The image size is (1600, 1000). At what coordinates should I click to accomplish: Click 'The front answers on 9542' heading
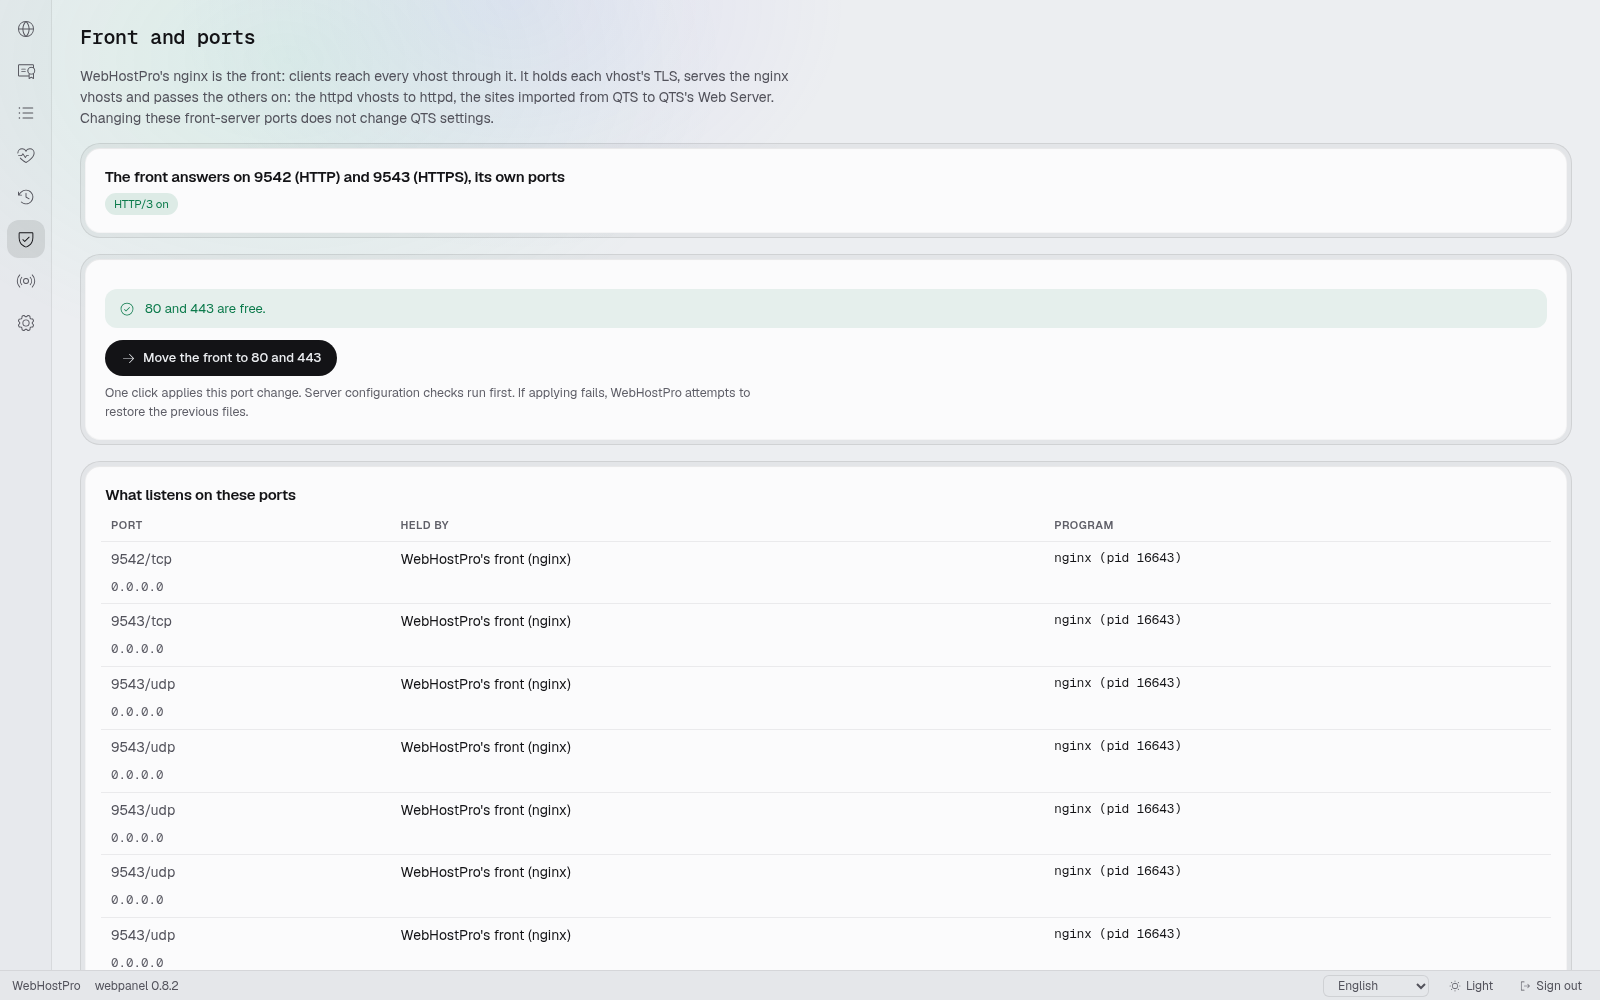coord(335,177)
